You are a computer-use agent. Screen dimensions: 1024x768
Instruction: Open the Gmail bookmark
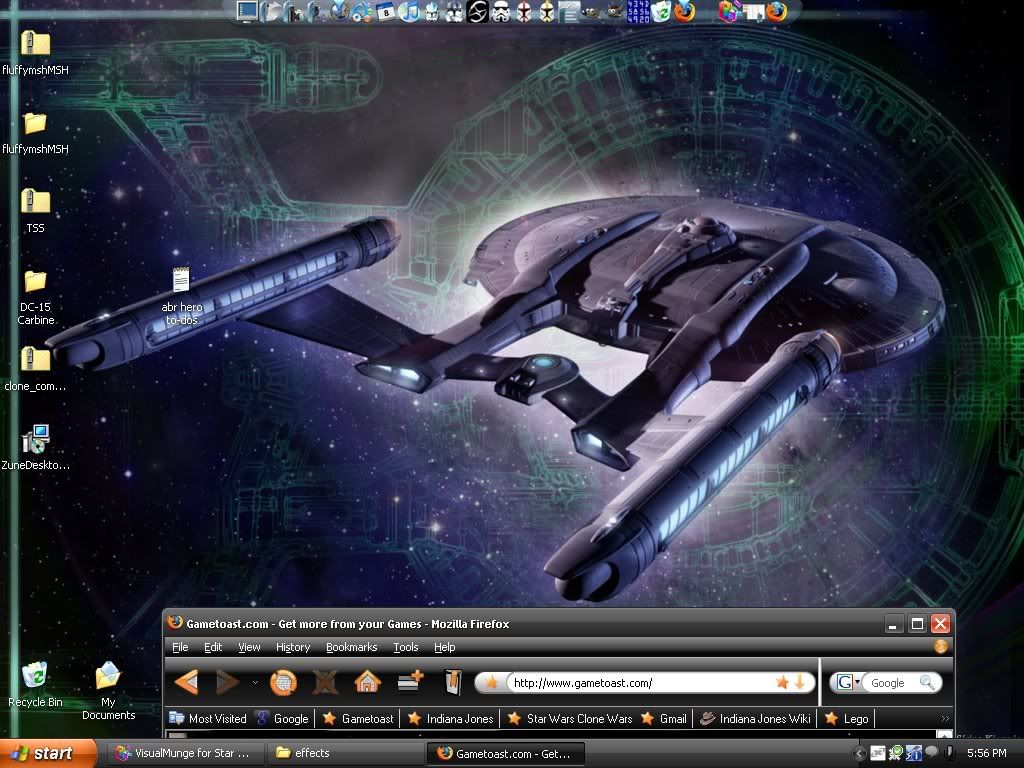point(664,718)
